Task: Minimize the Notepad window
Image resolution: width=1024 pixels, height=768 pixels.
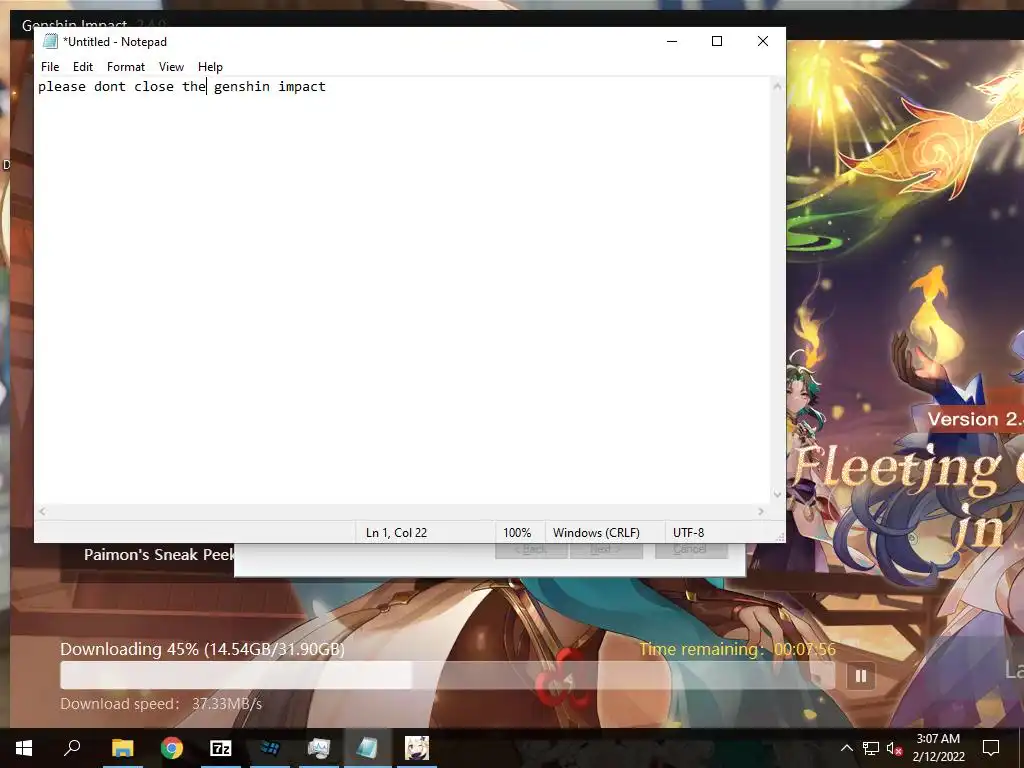Action: click(x=672, y=41)
